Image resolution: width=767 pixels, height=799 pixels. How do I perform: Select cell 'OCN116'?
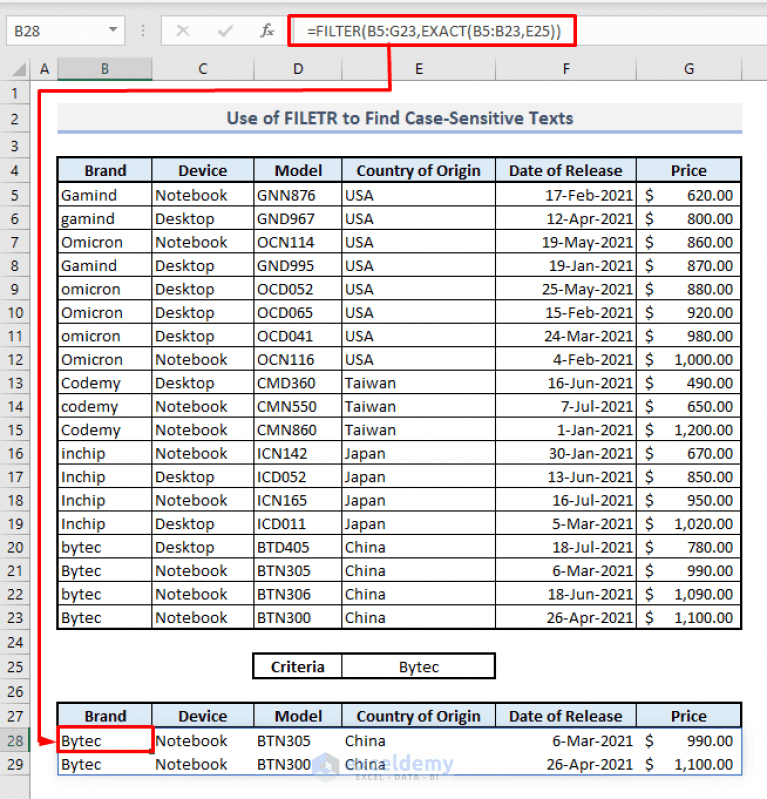tap(298, 360)
